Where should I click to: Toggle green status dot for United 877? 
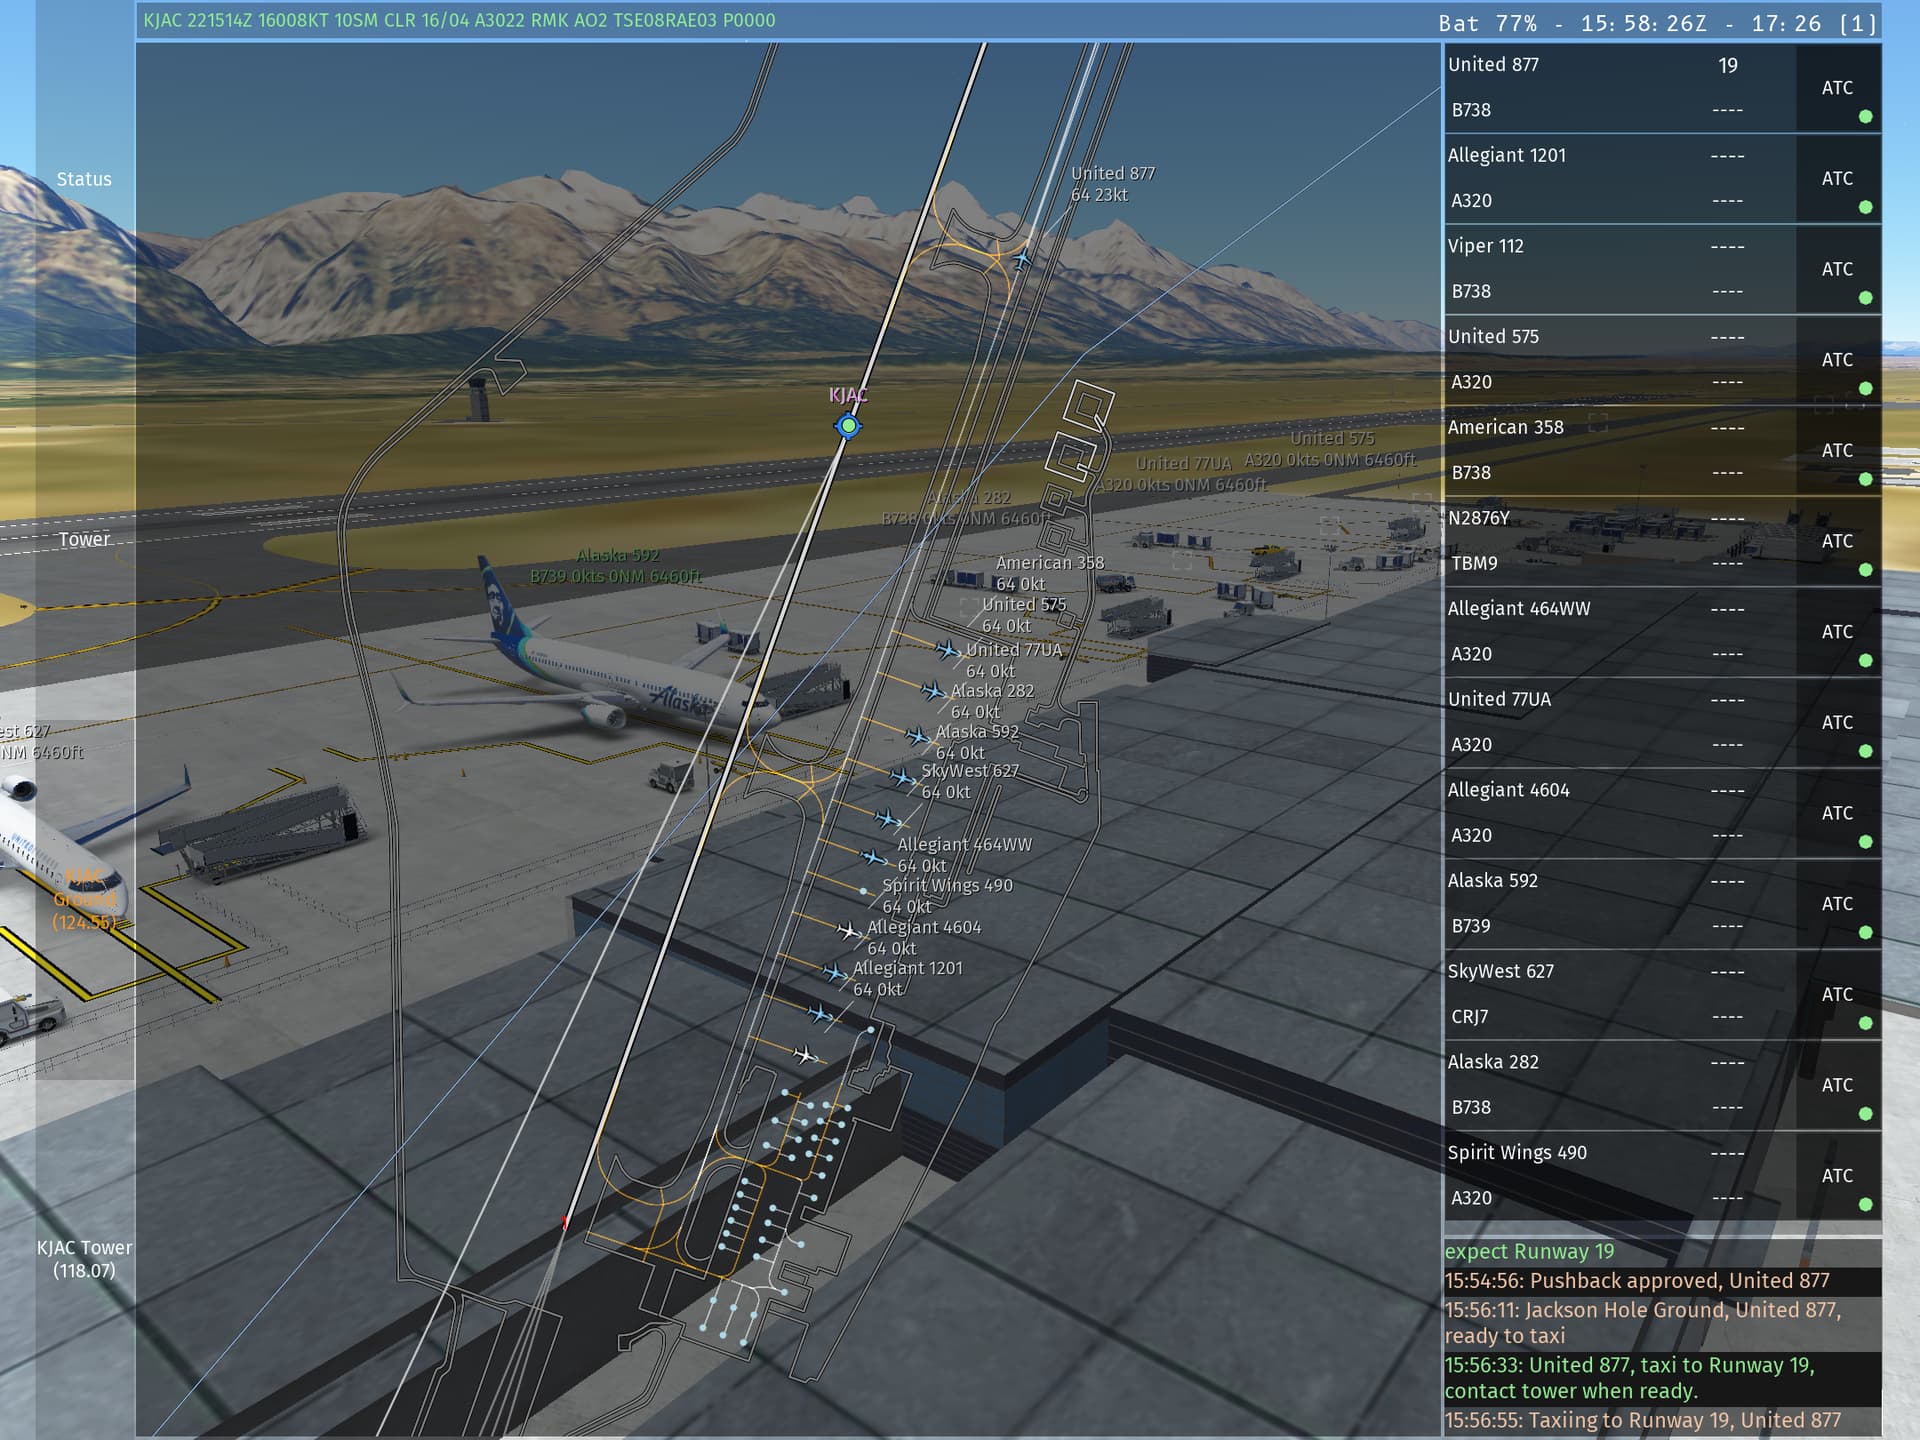tap(1865, 117)
